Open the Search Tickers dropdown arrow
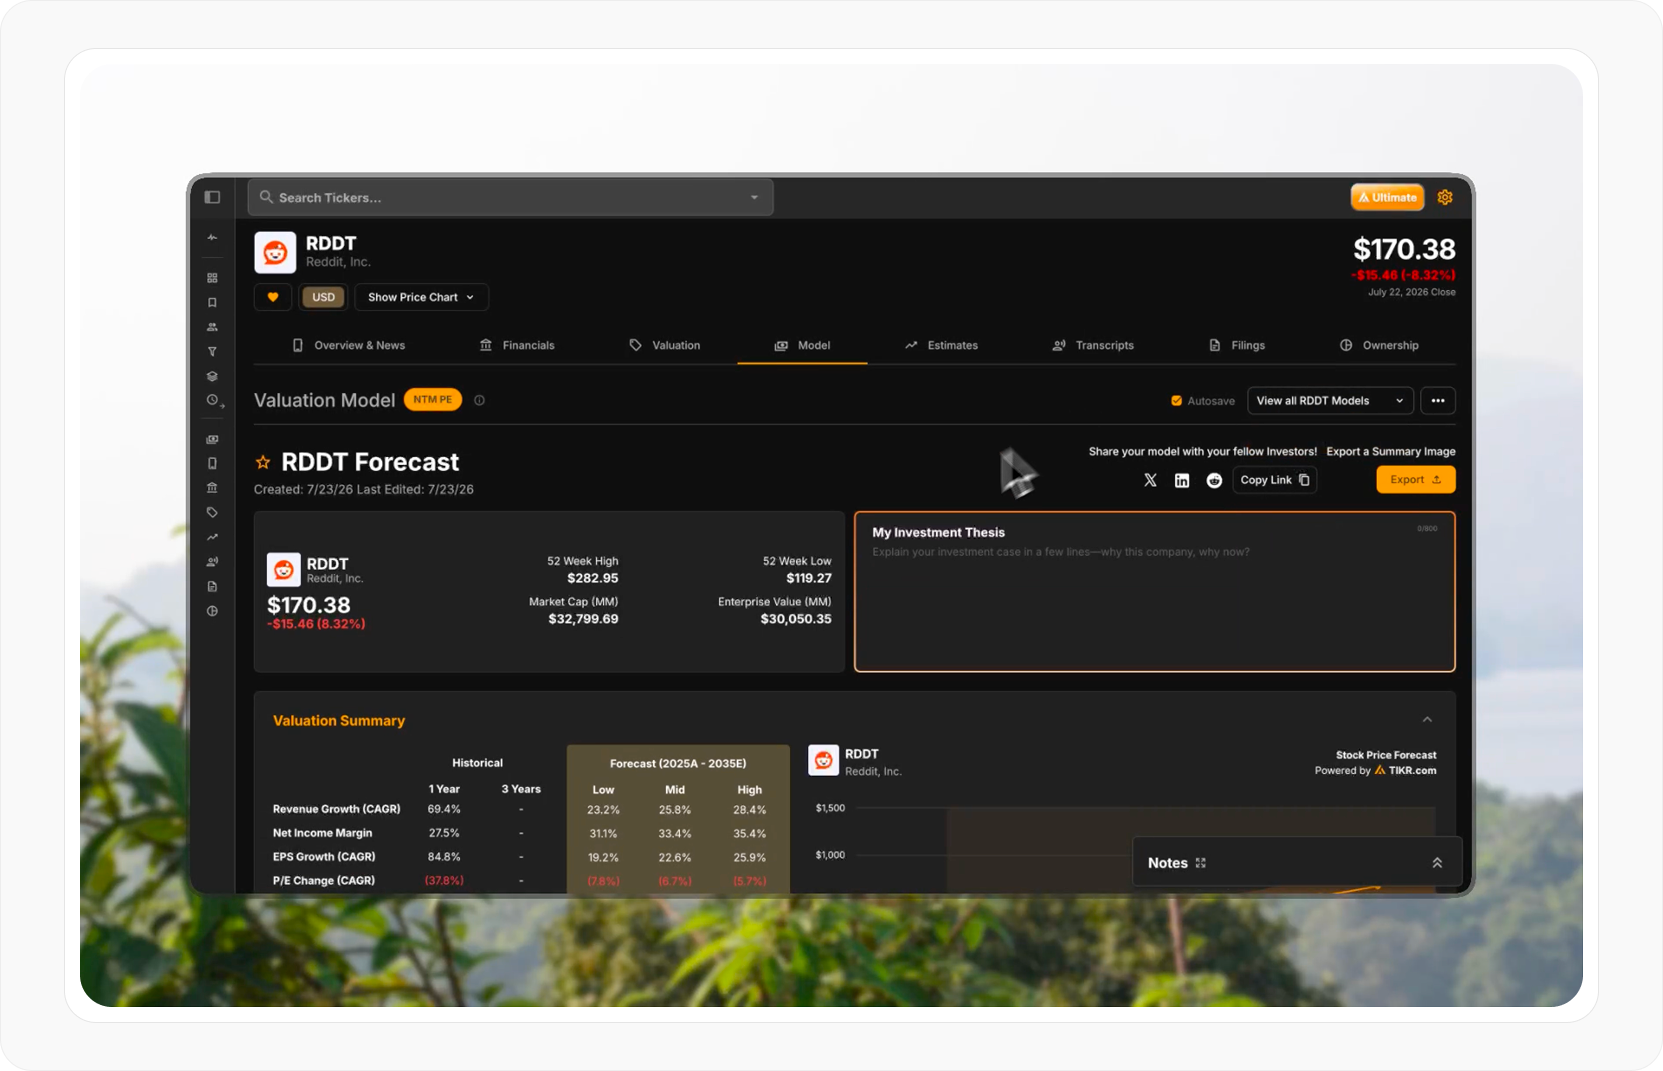This screenshot has width=1663, height=1071. 754,197
